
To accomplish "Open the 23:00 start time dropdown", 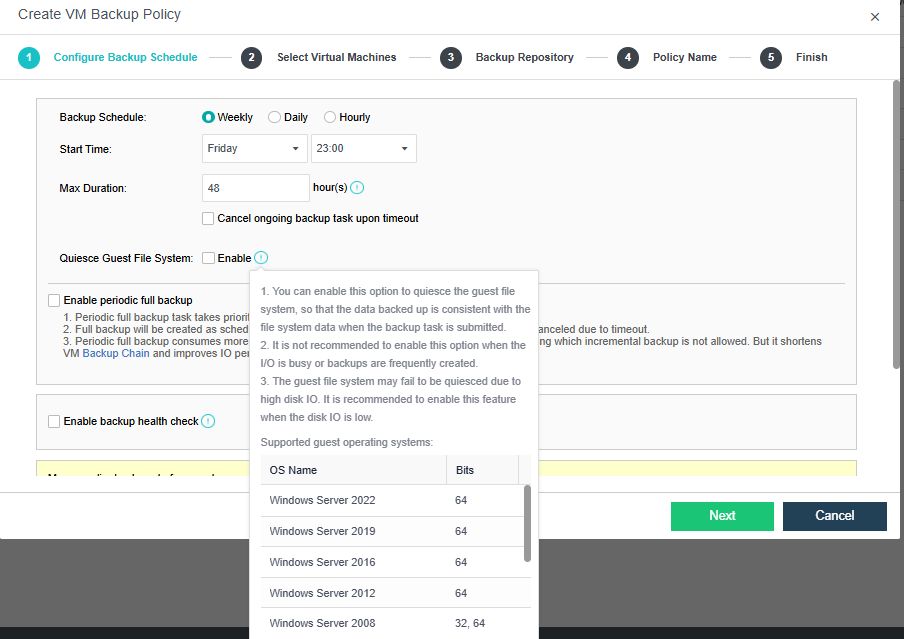I will (x=363, y=148).
